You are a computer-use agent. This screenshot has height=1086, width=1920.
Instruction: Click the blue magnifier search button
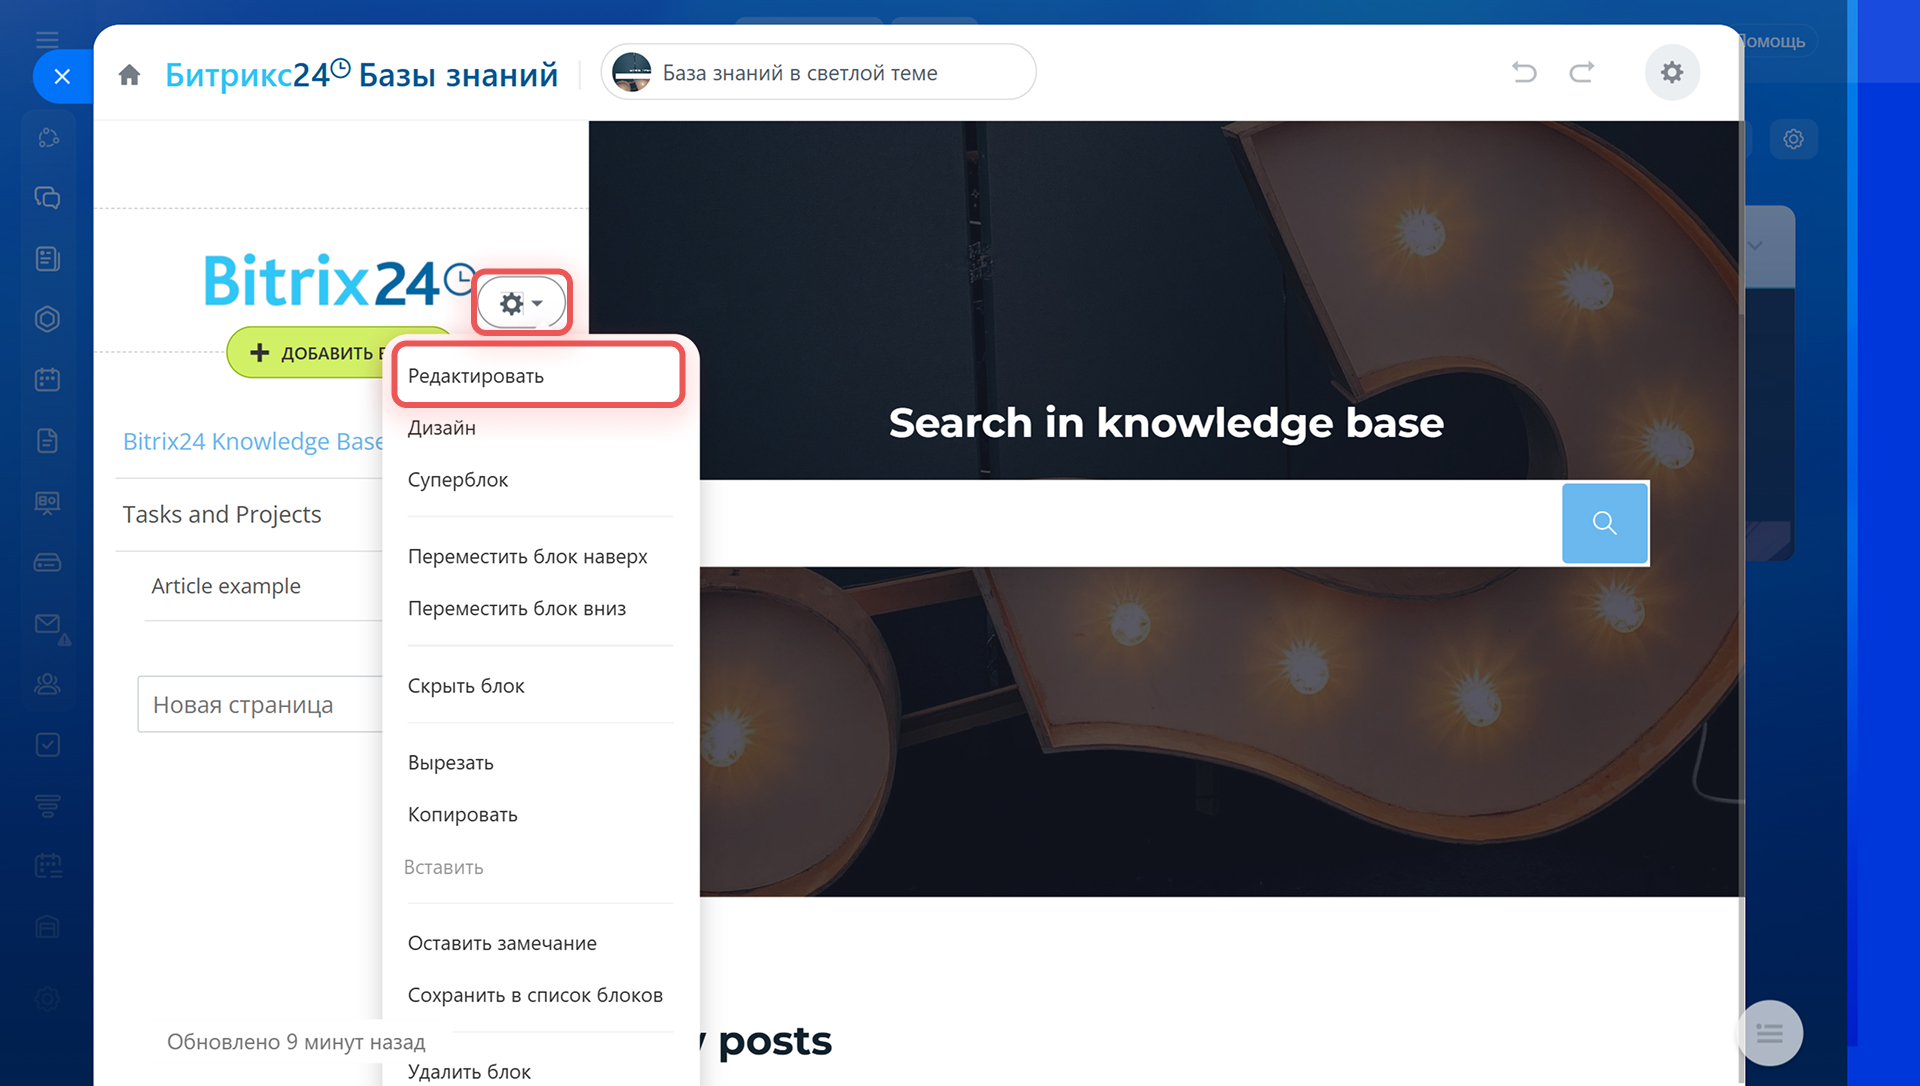click(1604, 523)
